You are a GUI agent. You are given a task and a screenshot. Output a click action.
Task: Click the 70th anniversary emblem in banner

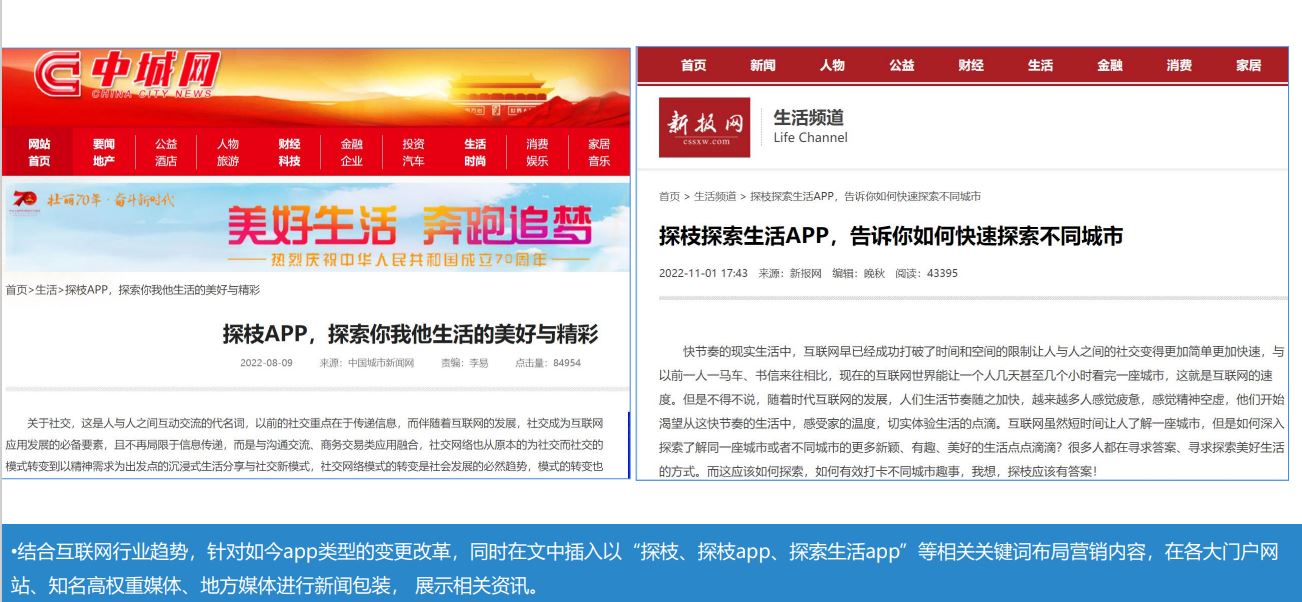[x=24, y=199]
